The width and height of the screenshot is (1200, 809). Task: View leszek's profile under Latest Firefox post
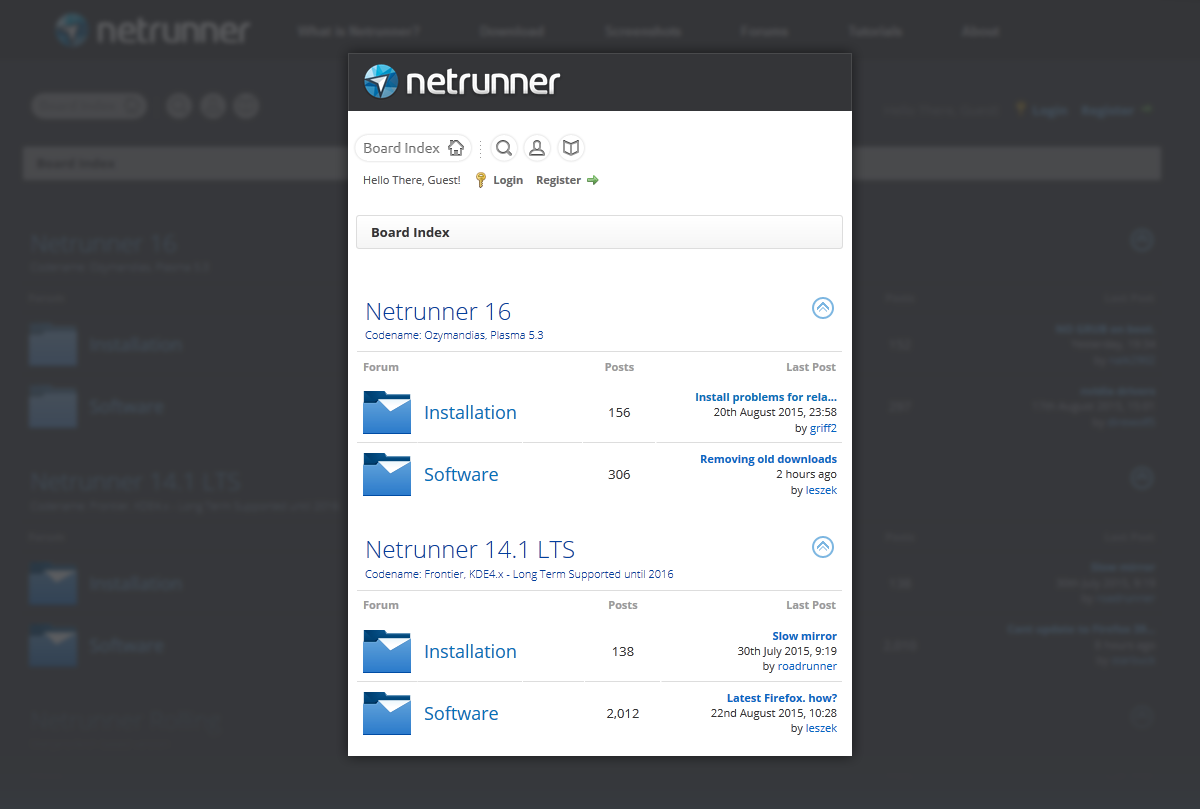[x=821, y=728]
